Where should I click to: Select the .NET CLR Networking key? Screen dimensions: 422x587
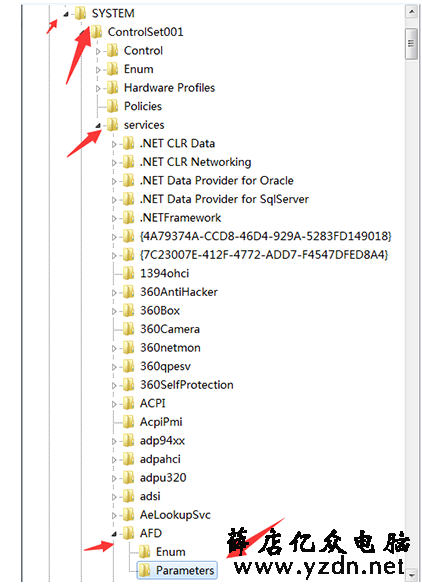coord(195,162)
